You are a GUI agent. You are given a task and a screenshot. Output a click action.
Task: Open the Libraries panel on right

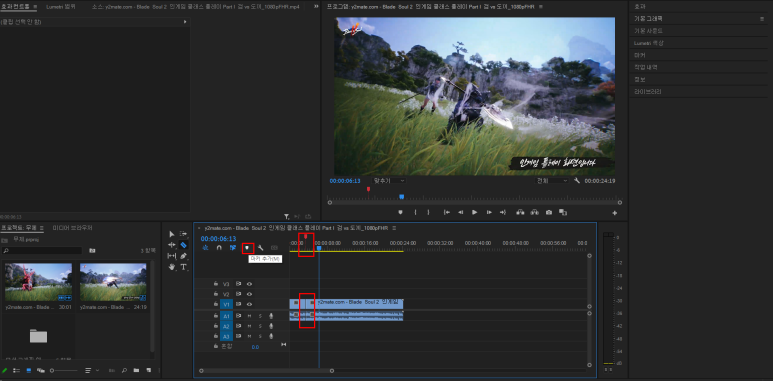click(x=647, y=92)
